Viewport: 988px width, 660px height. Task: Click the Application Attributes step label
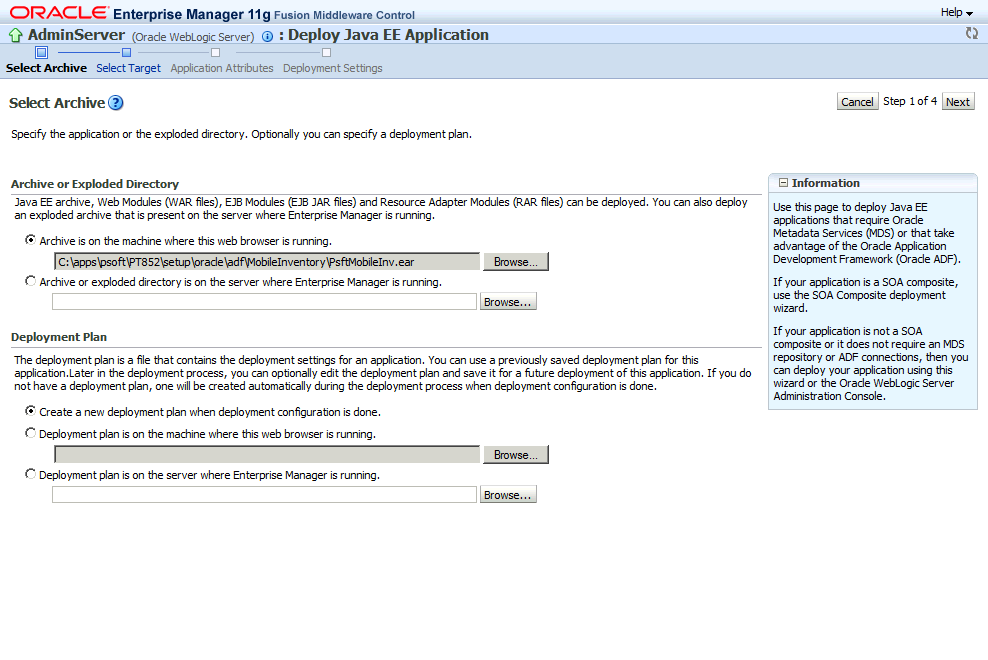coord(222,68)
